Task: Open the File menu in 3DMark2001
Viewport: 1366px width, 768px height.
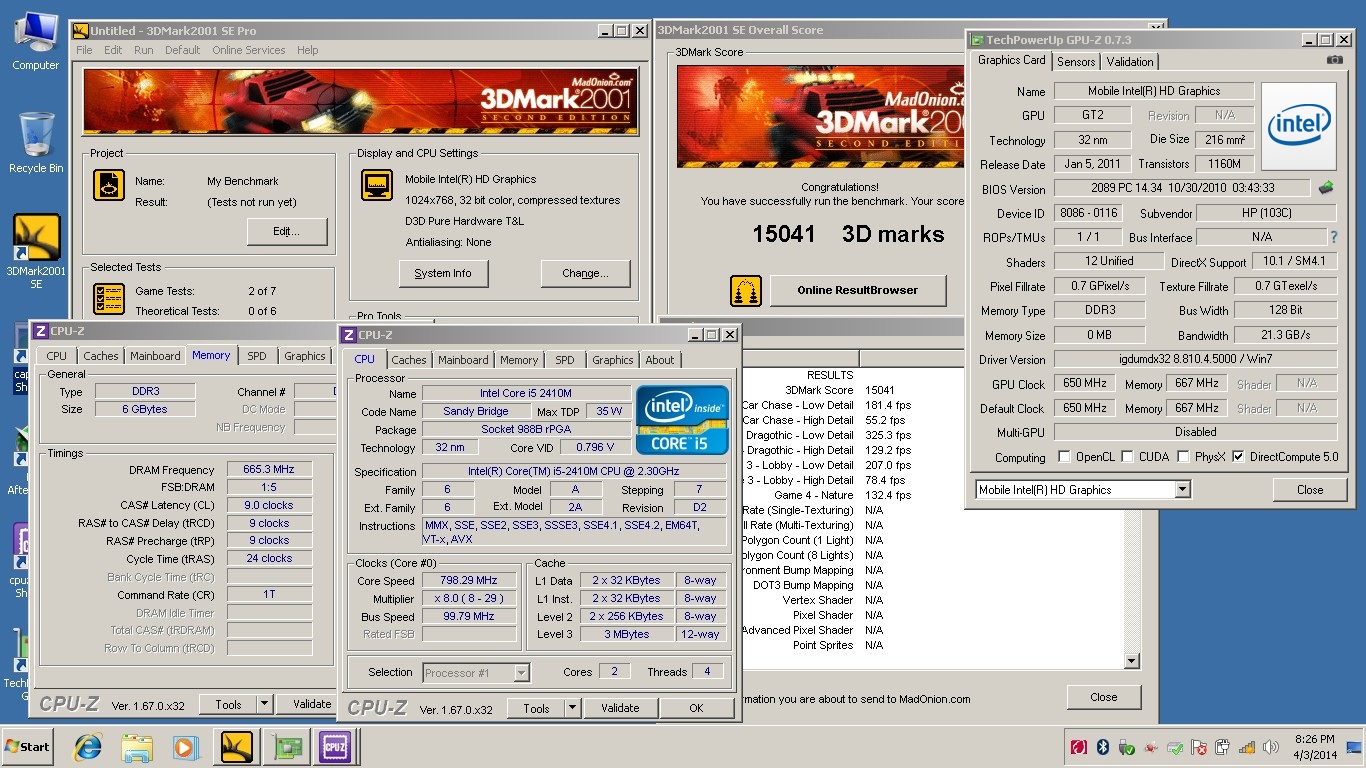Action: coord(84,50)
